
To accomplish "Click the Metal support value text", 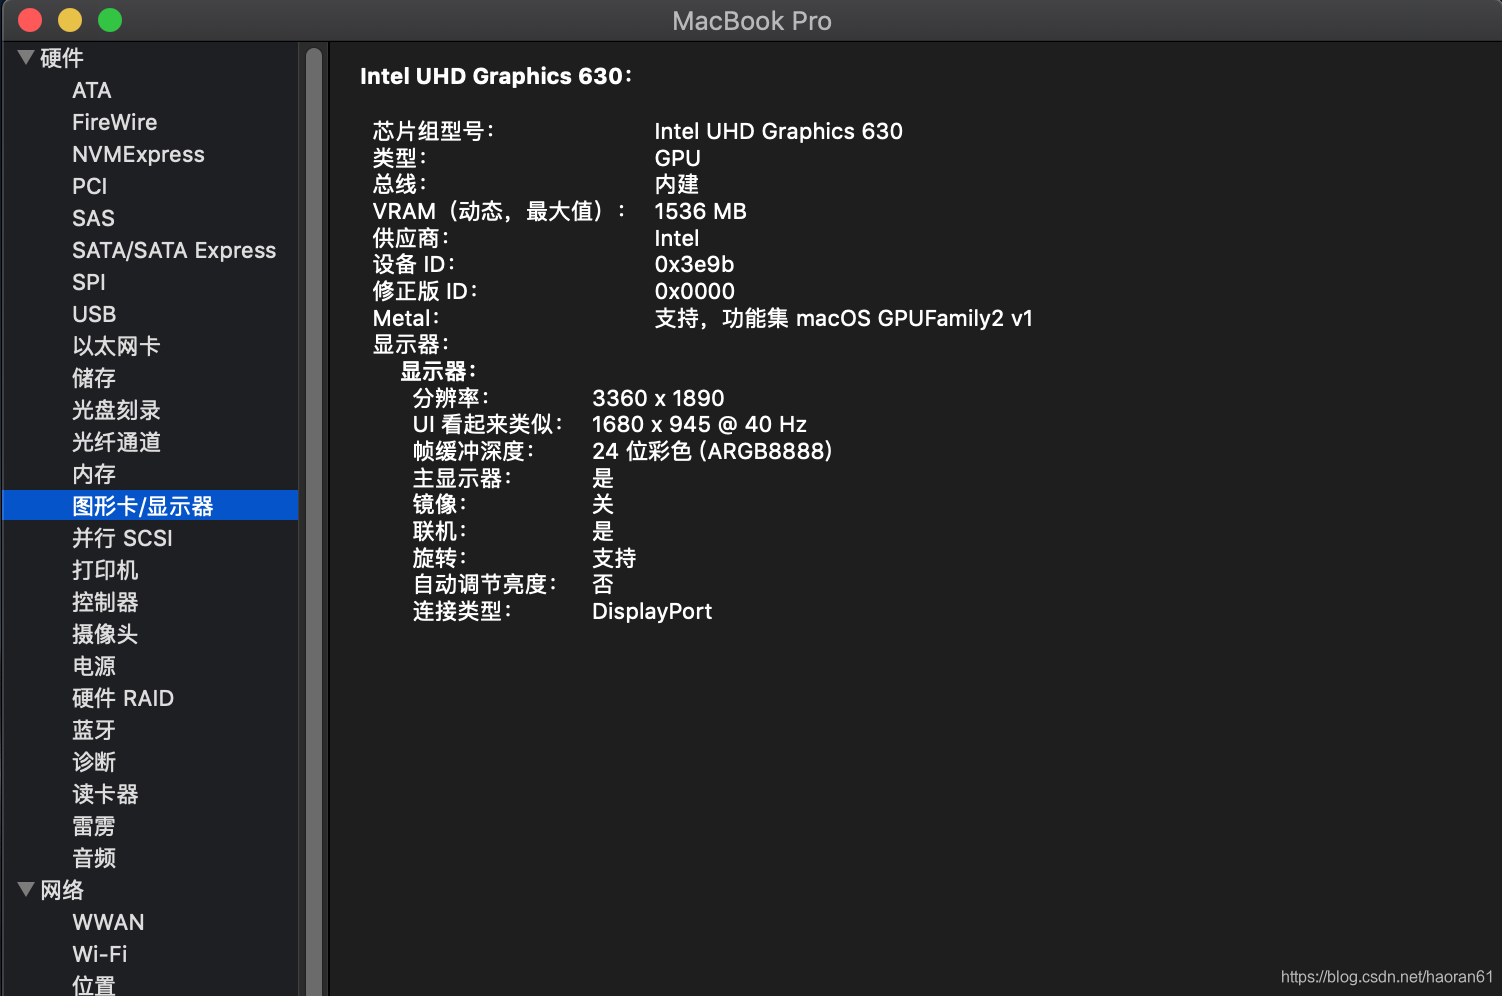I will 843,318.
